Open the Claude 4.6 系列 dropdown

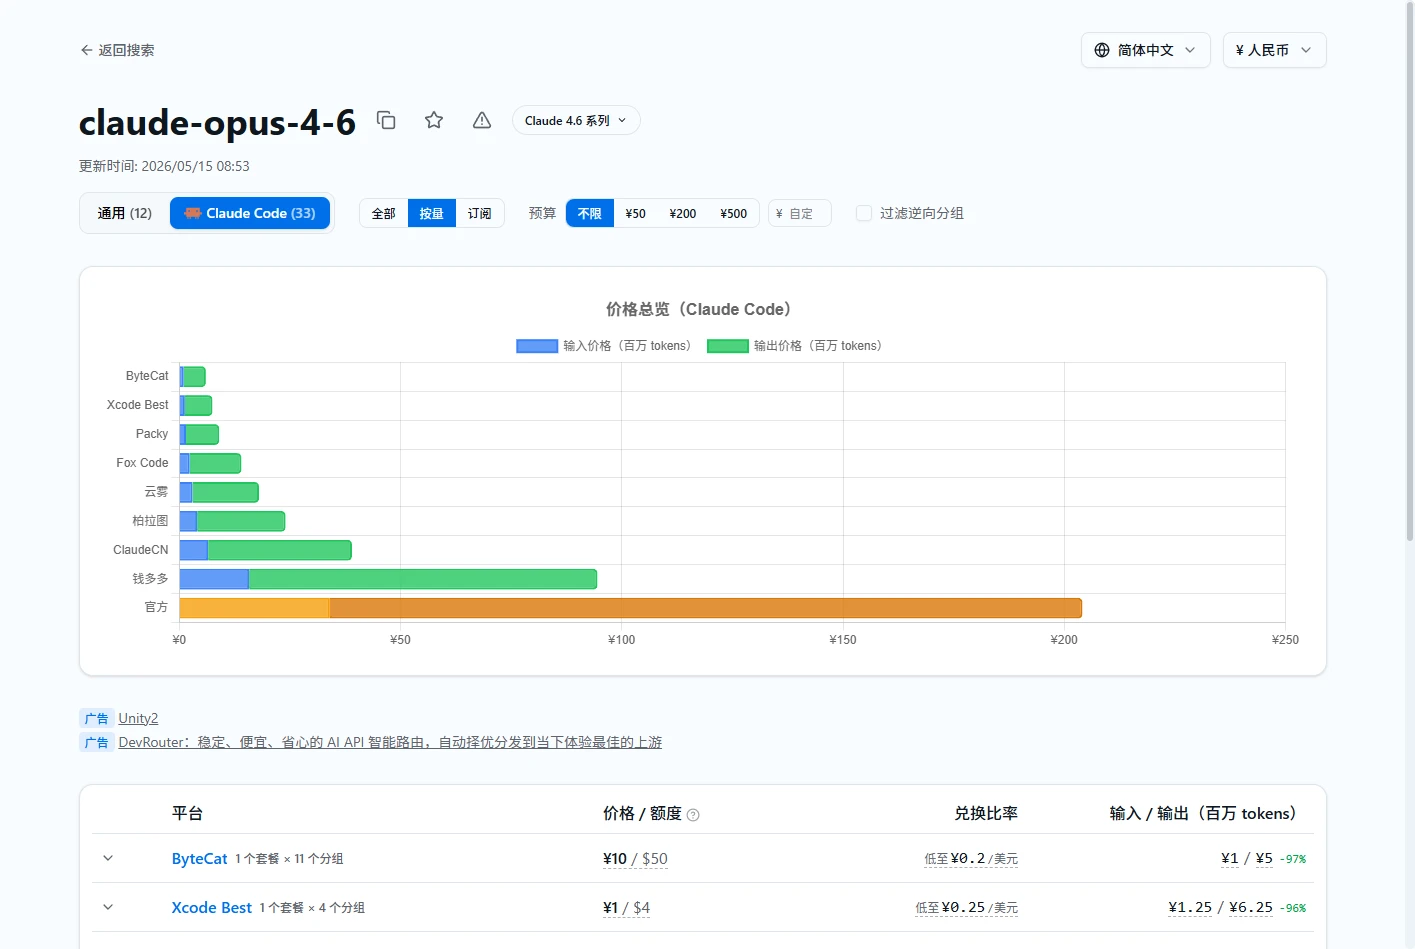576,121
